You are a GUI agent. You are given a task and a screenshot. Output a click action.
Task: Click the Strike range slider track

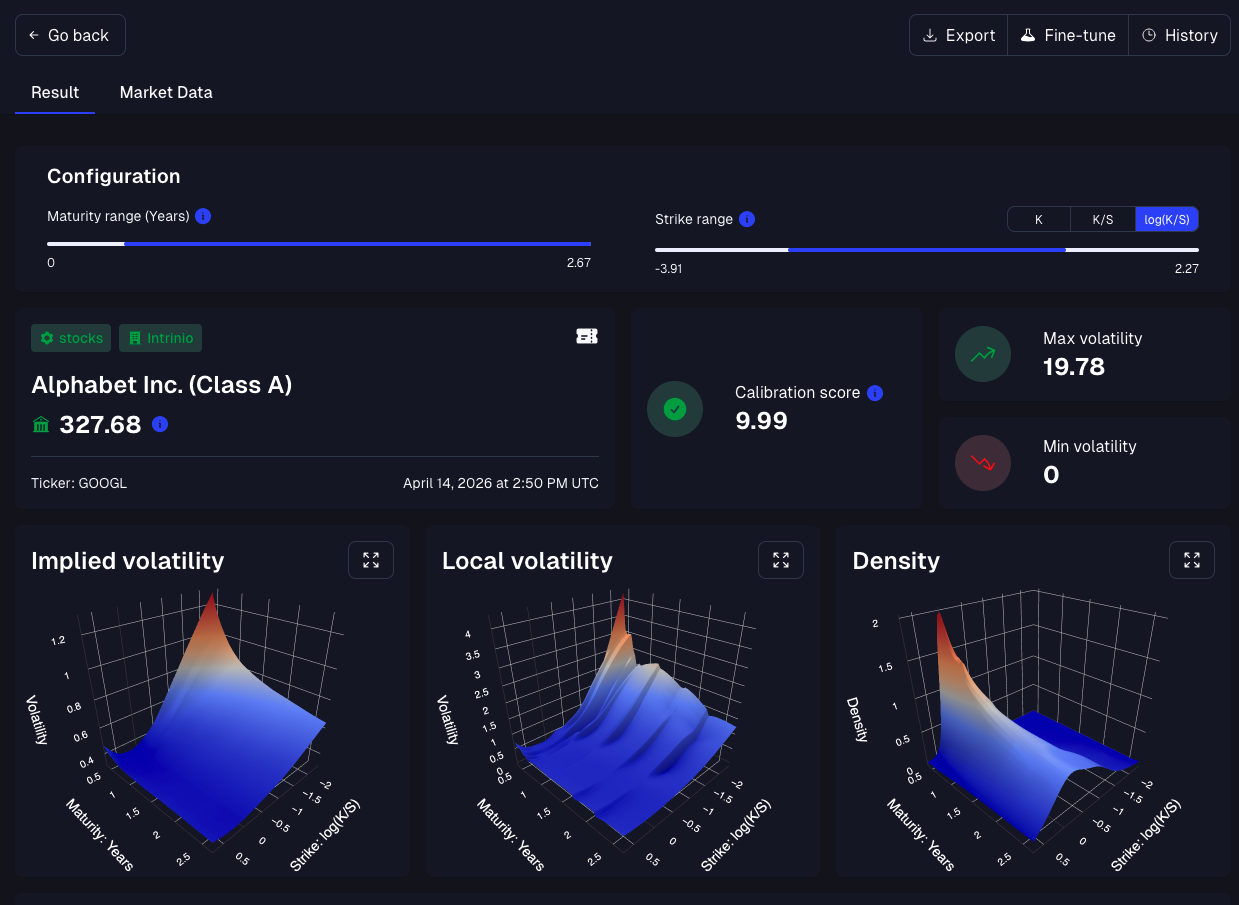[927, 249]
